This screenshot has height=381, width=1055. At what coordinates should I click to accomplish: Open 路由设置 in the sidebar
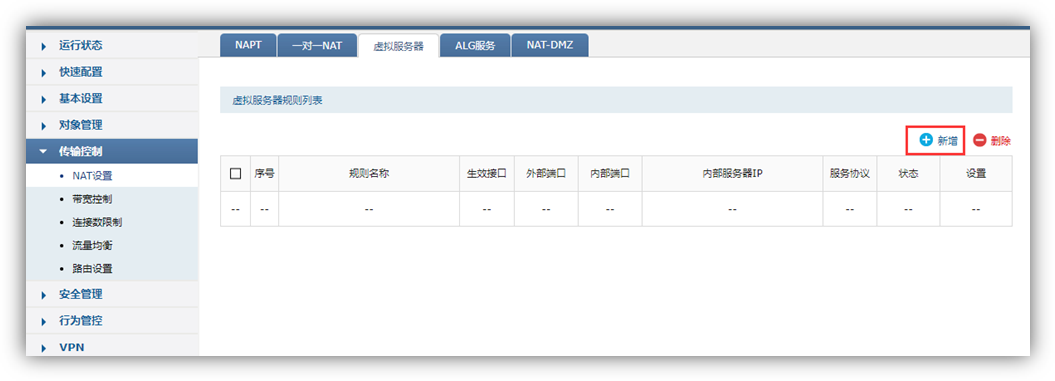[x=92, y=268]
